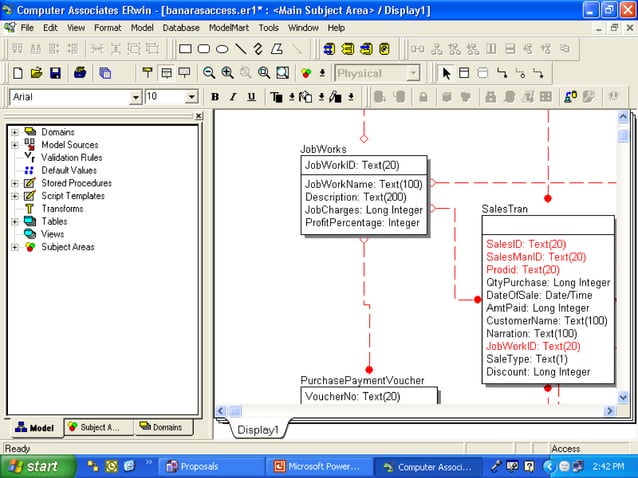This screenshot has width=638, height=478.
Task: Open the Physical model type dropdown
Action: (413, 74)
